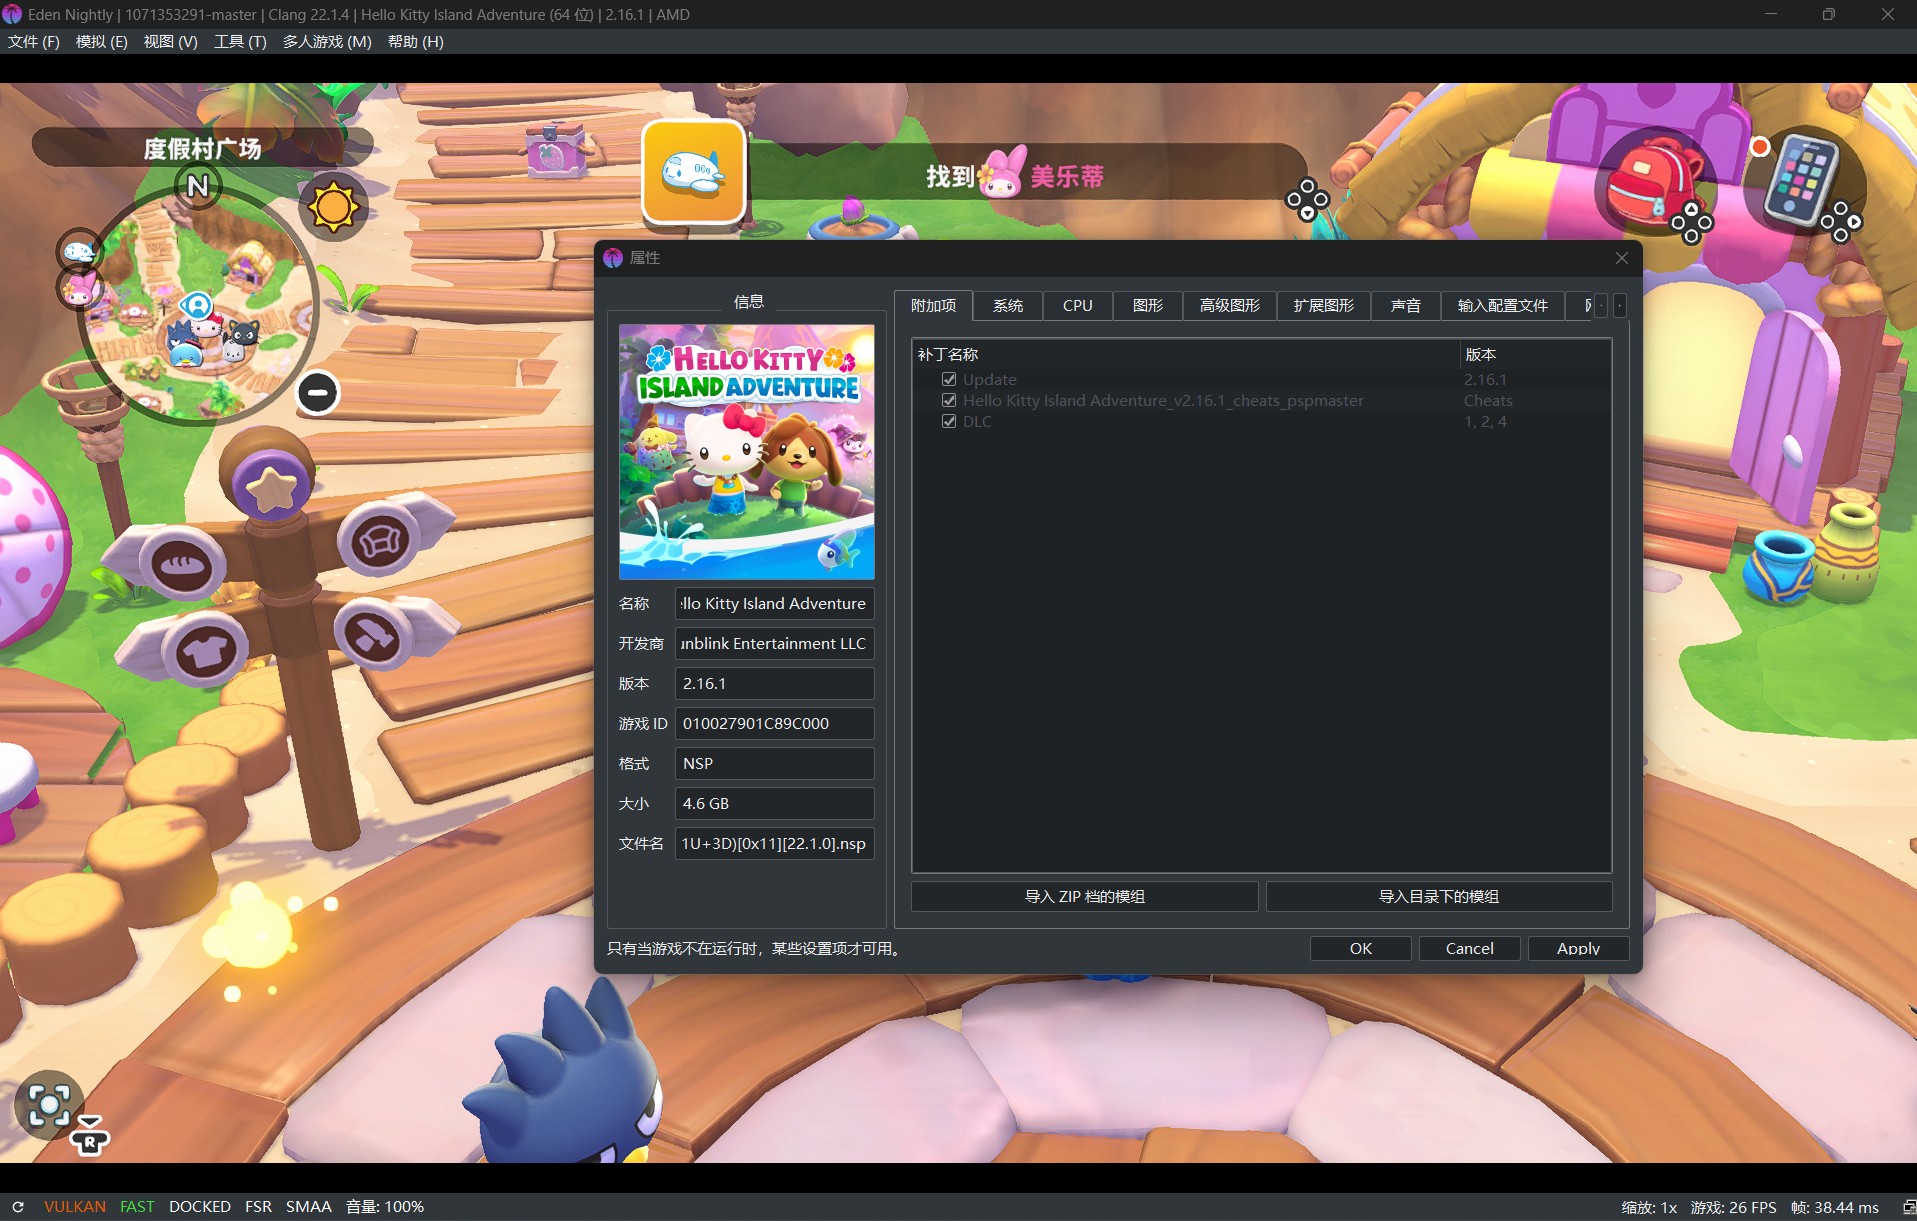The height and width of the screenshot is (1221, 1917).
Task: Focus the 文件名 field
Action: (x=774, y=843)
